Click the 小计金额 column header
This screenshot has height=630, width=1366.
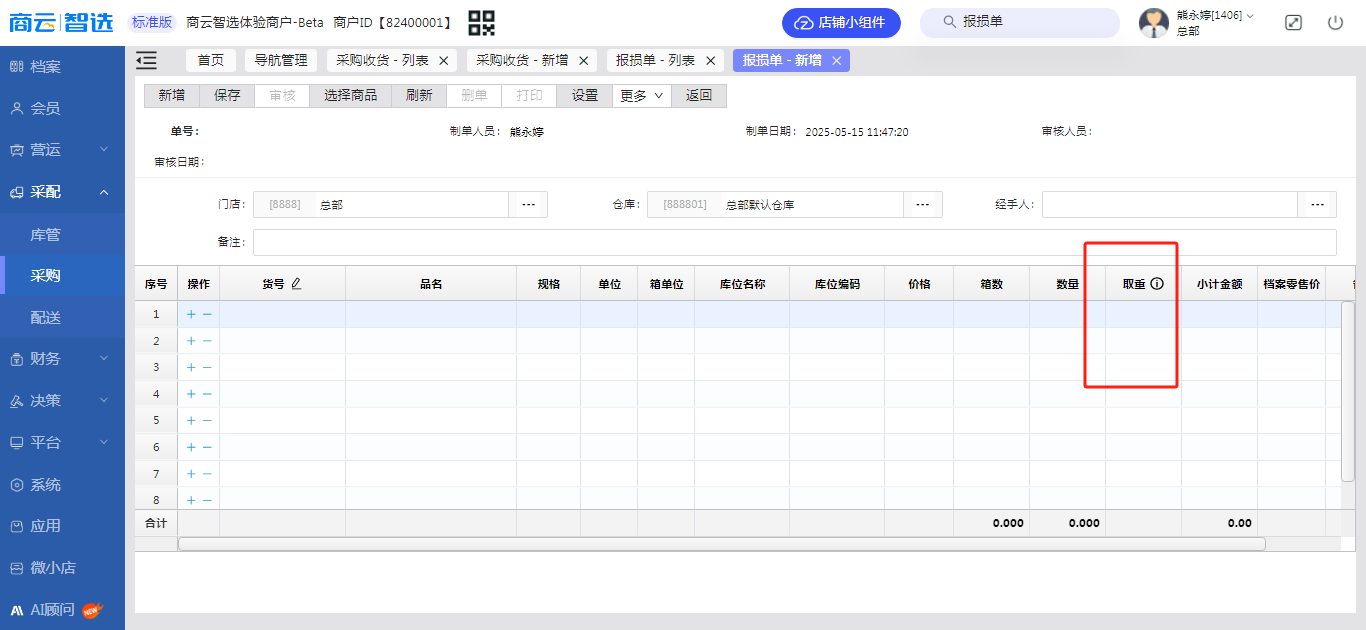pyautogui.click(x=1219, y=284)
